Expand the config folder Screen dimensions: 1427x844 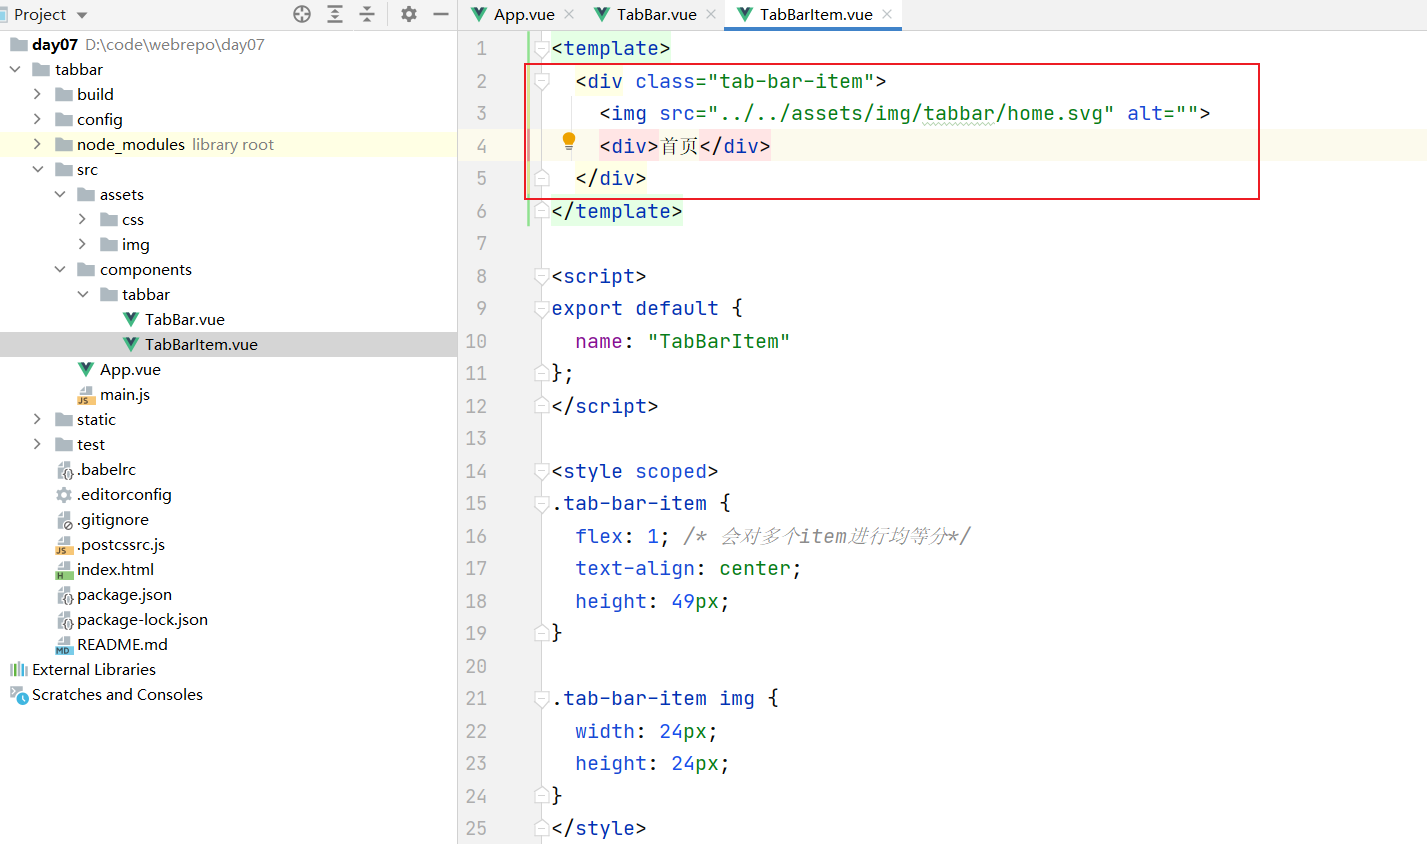[37, 119]
